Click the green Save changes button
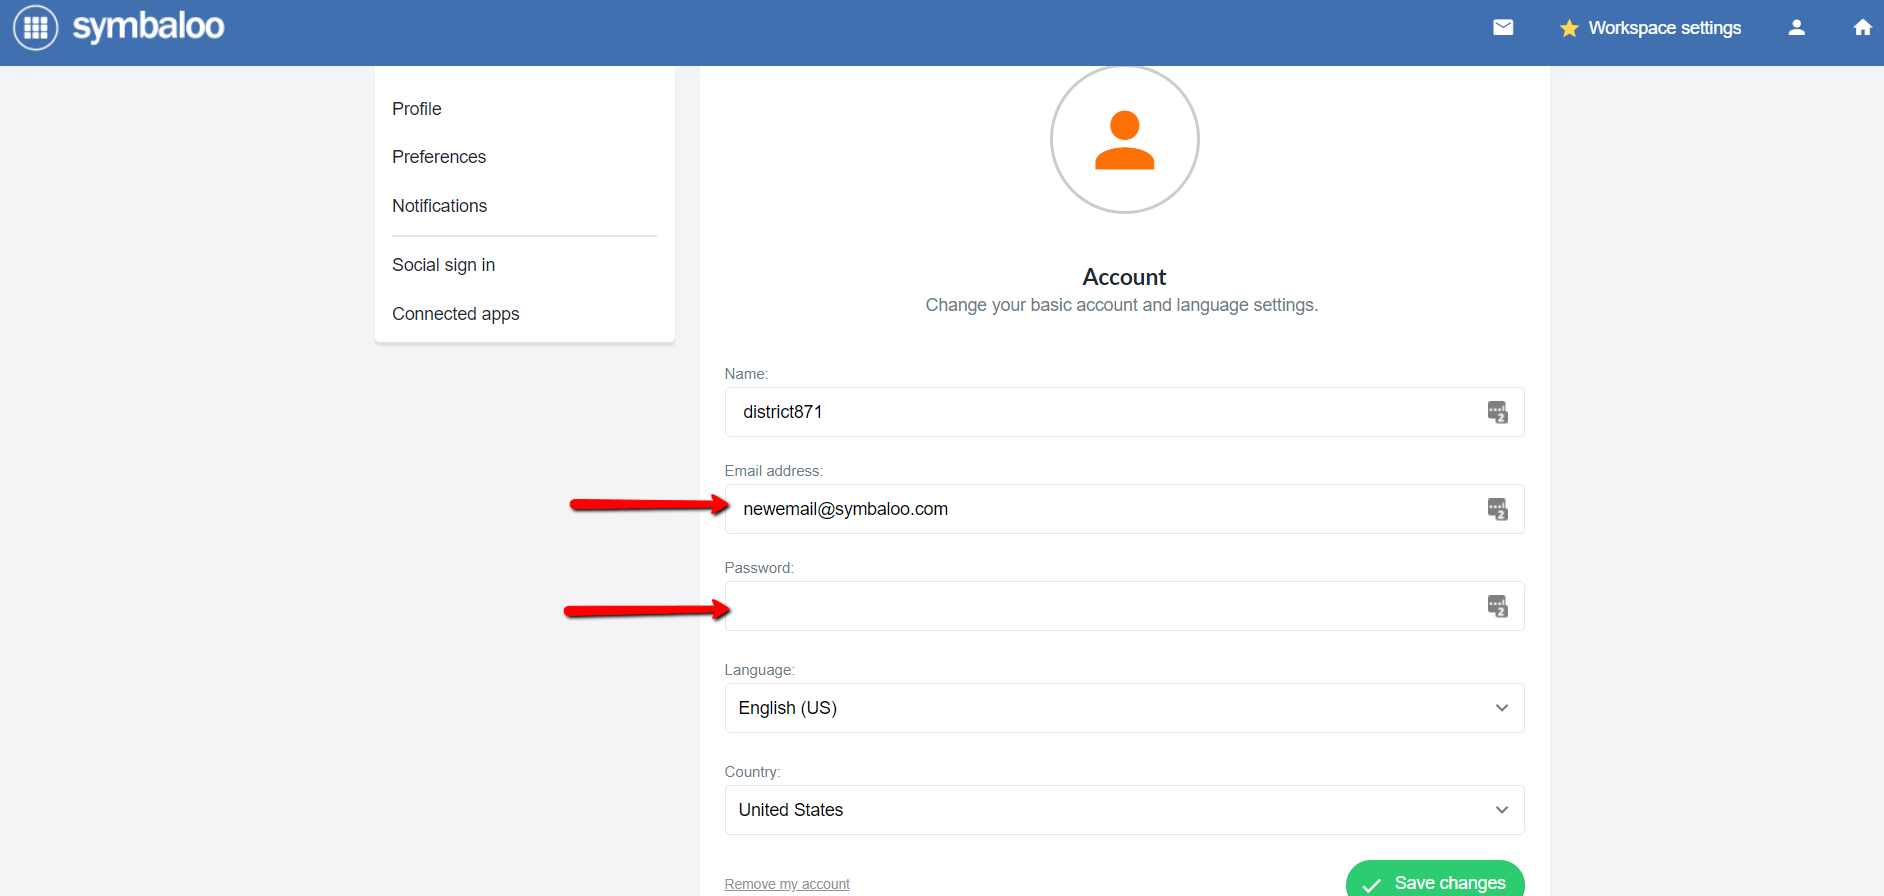1884x896 pixels. click(x=1435, y=880)
